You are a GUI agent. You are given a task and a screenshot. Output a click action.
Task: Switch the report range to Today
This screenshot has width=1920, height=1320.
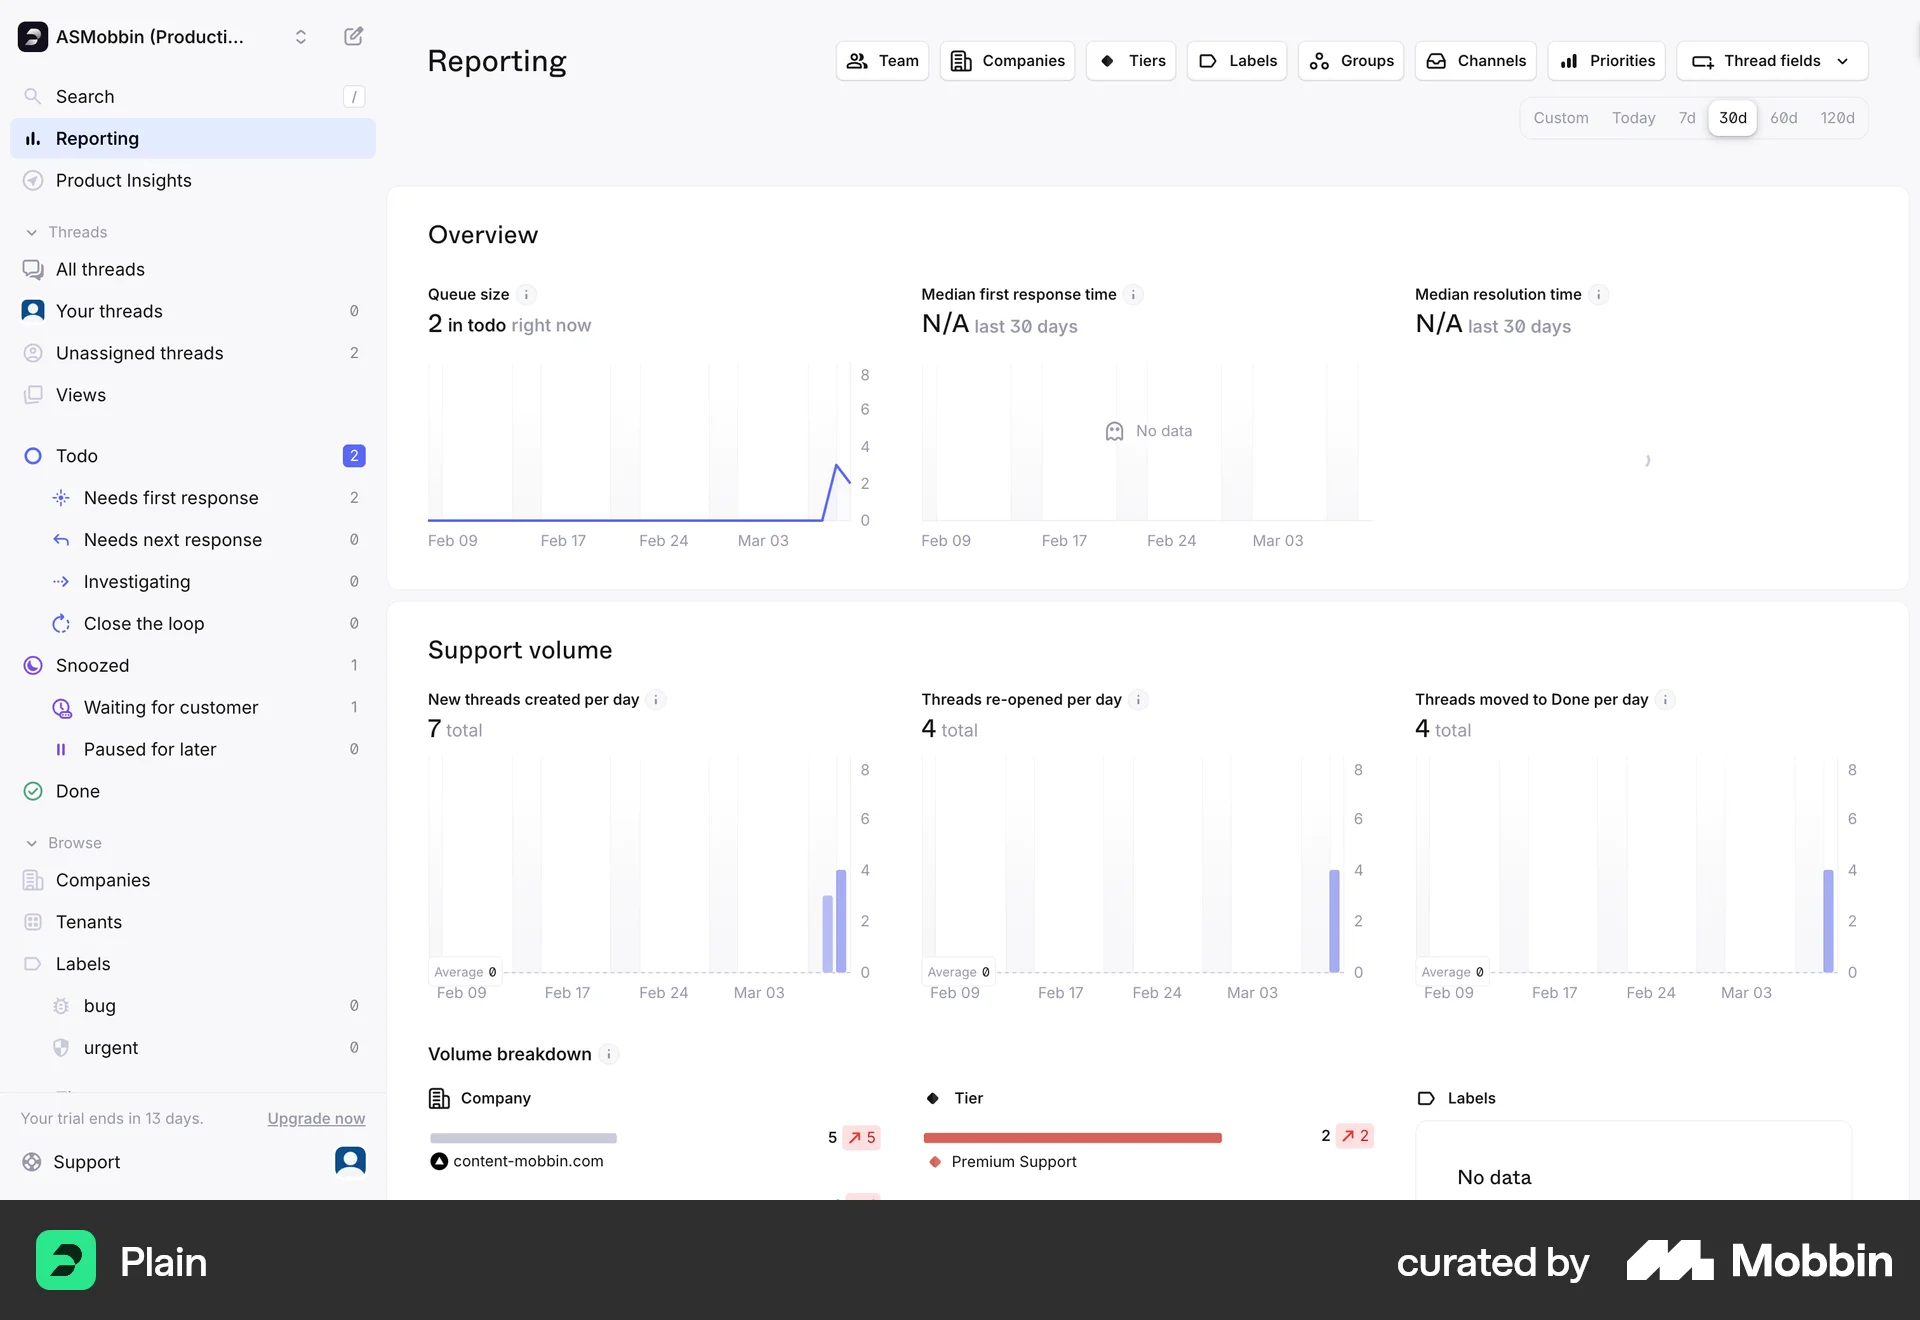click(x=1633, y=117)
